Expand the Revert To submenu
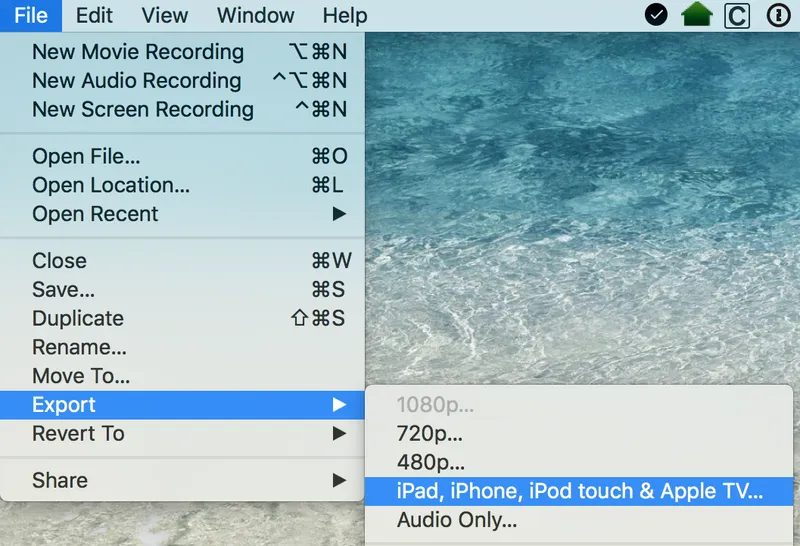Screen dimensions: 800x546 (182, 434)
